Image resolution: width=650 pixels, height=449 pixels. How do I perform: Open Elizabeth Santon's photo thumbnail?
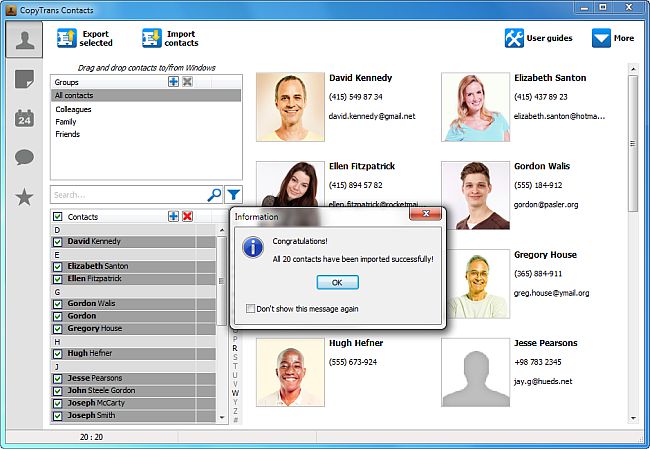(475, 107)
